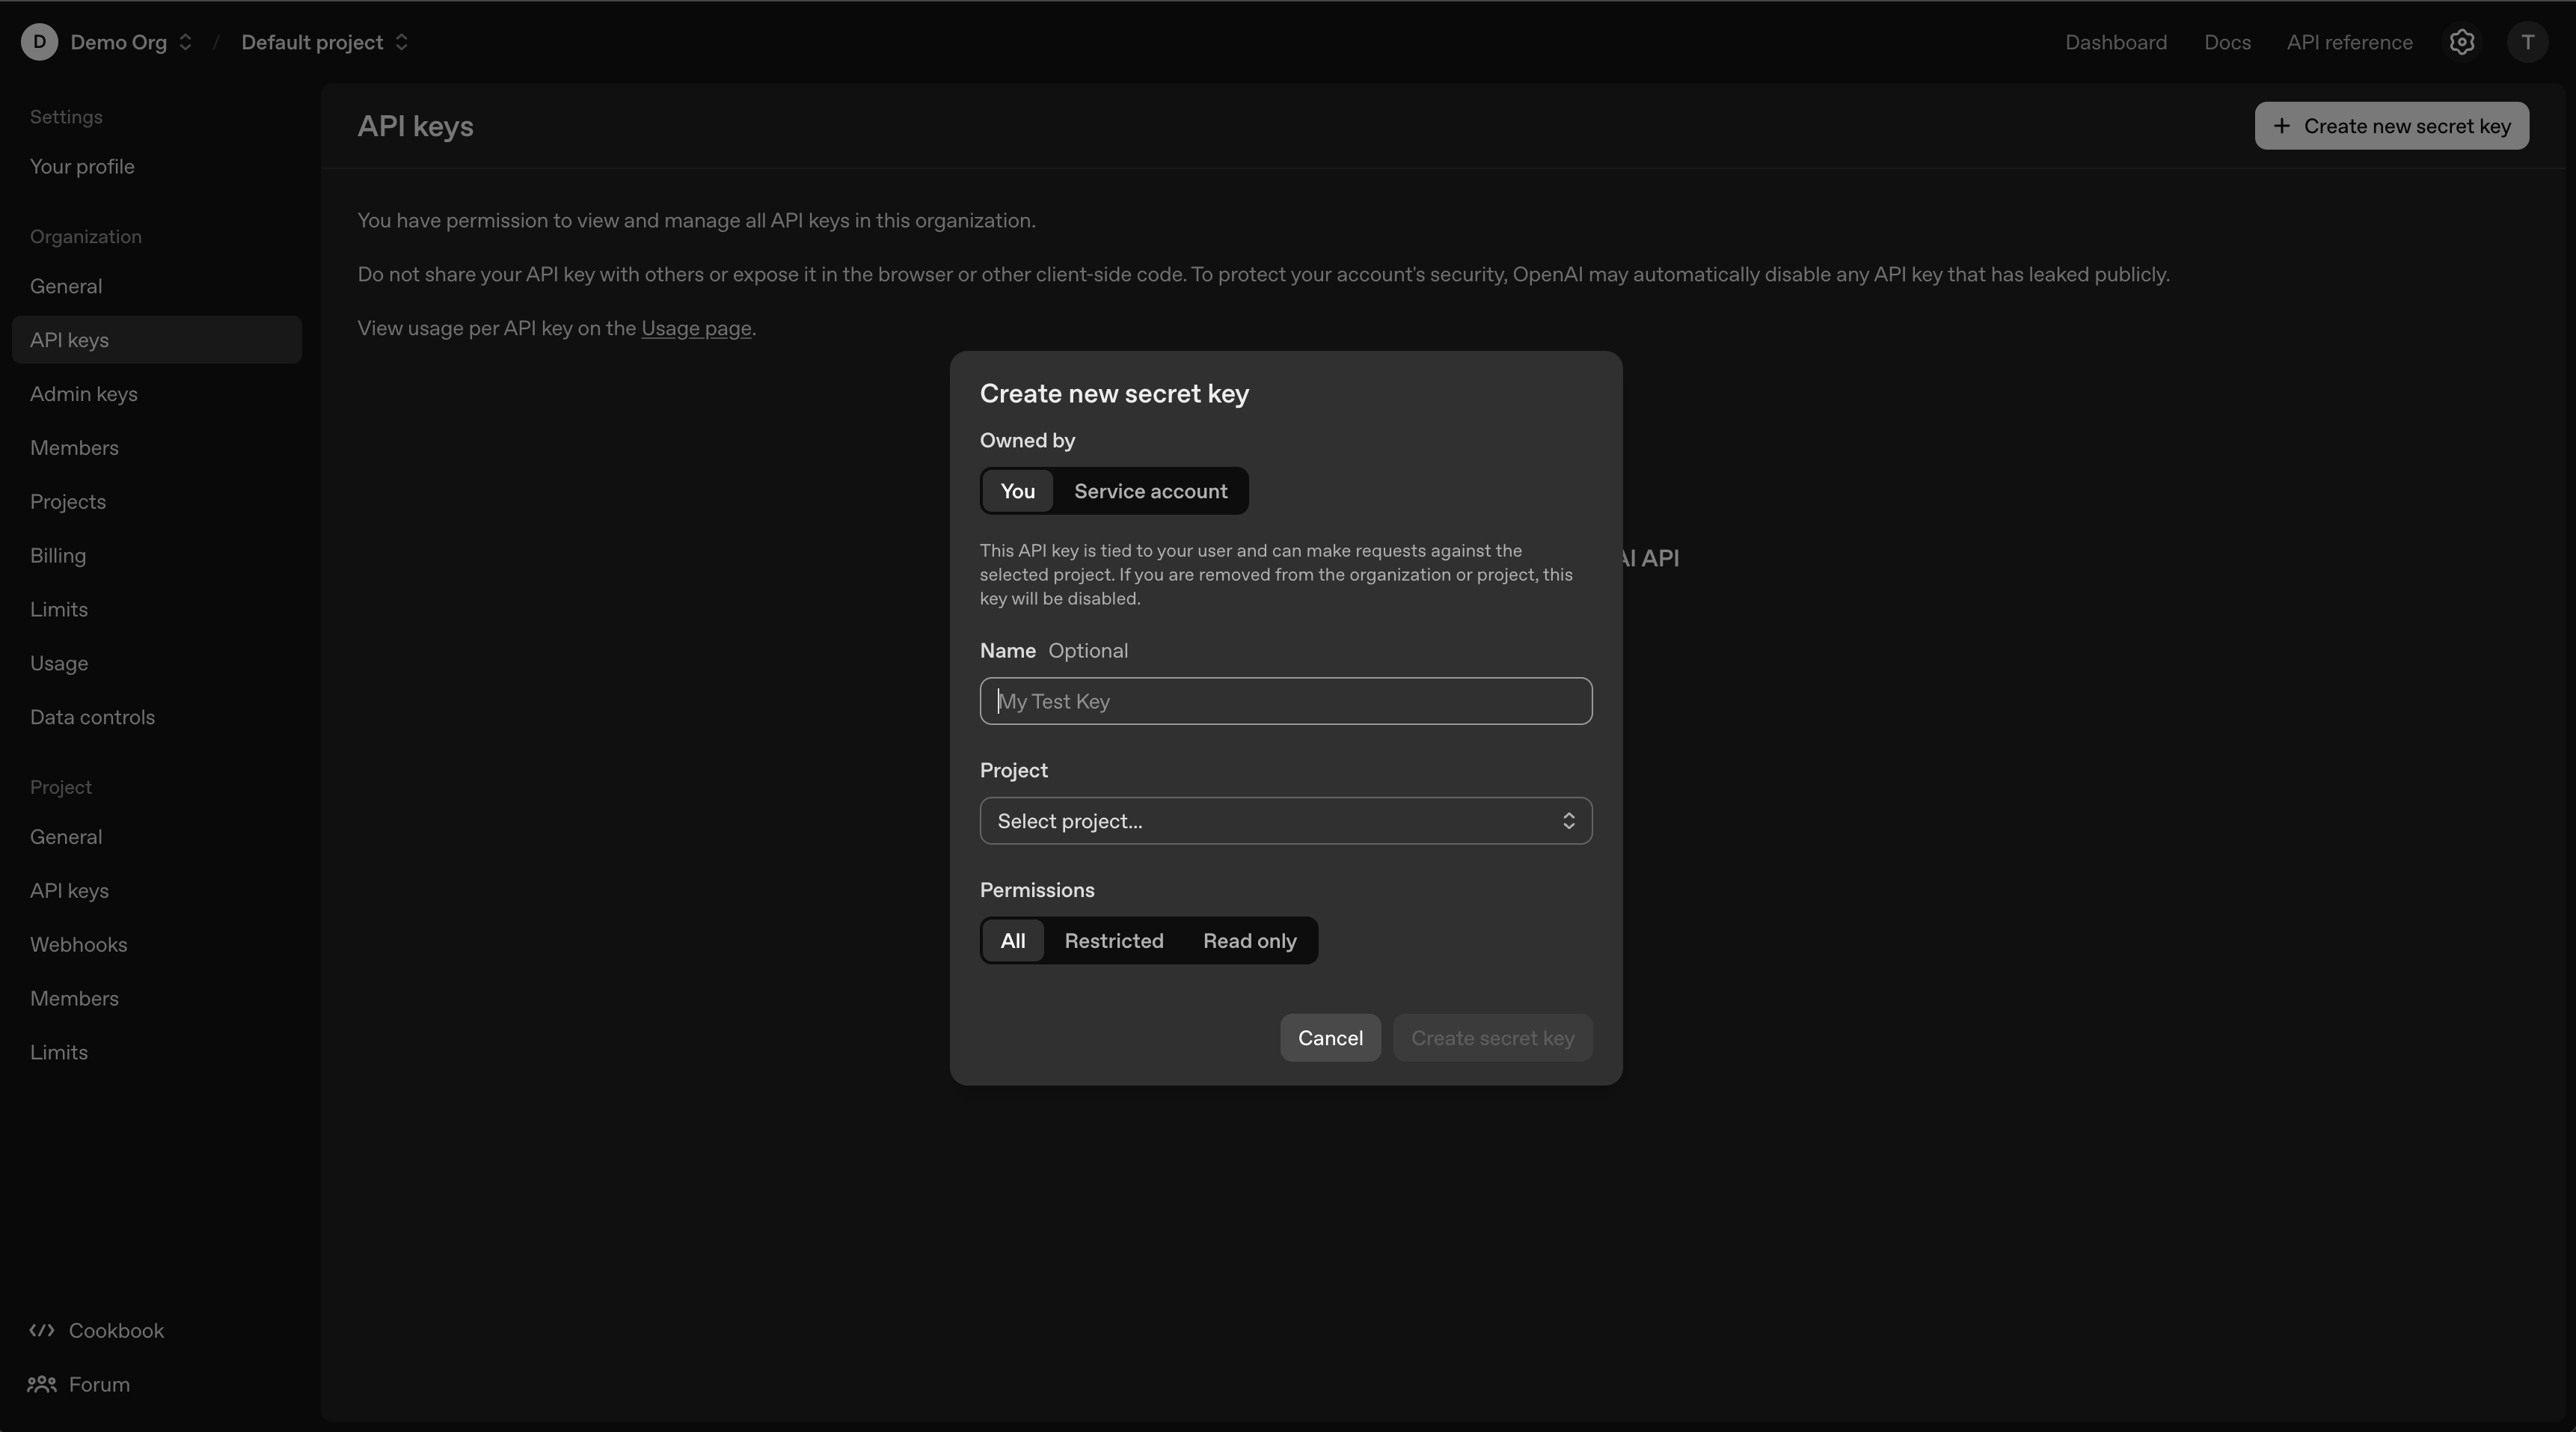This screenshot has width=2576, height=1432.
Task: Open the Usage page link
Action: [696, 328]
